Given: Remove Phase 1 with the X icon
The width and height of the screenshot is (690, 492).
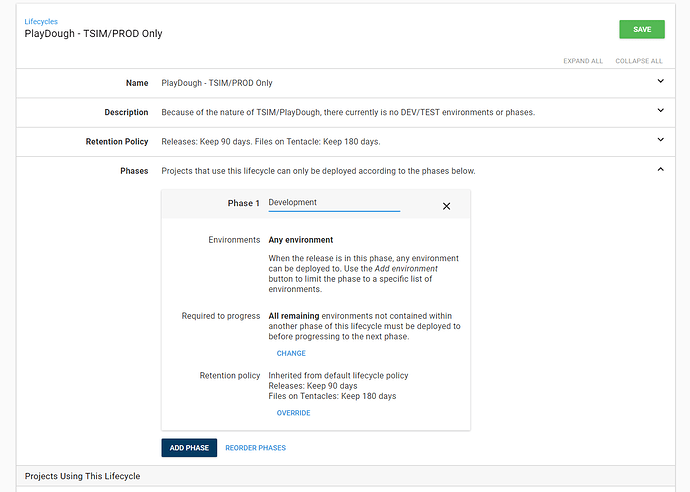Looking at the screenshot, I should click(446, 205).
